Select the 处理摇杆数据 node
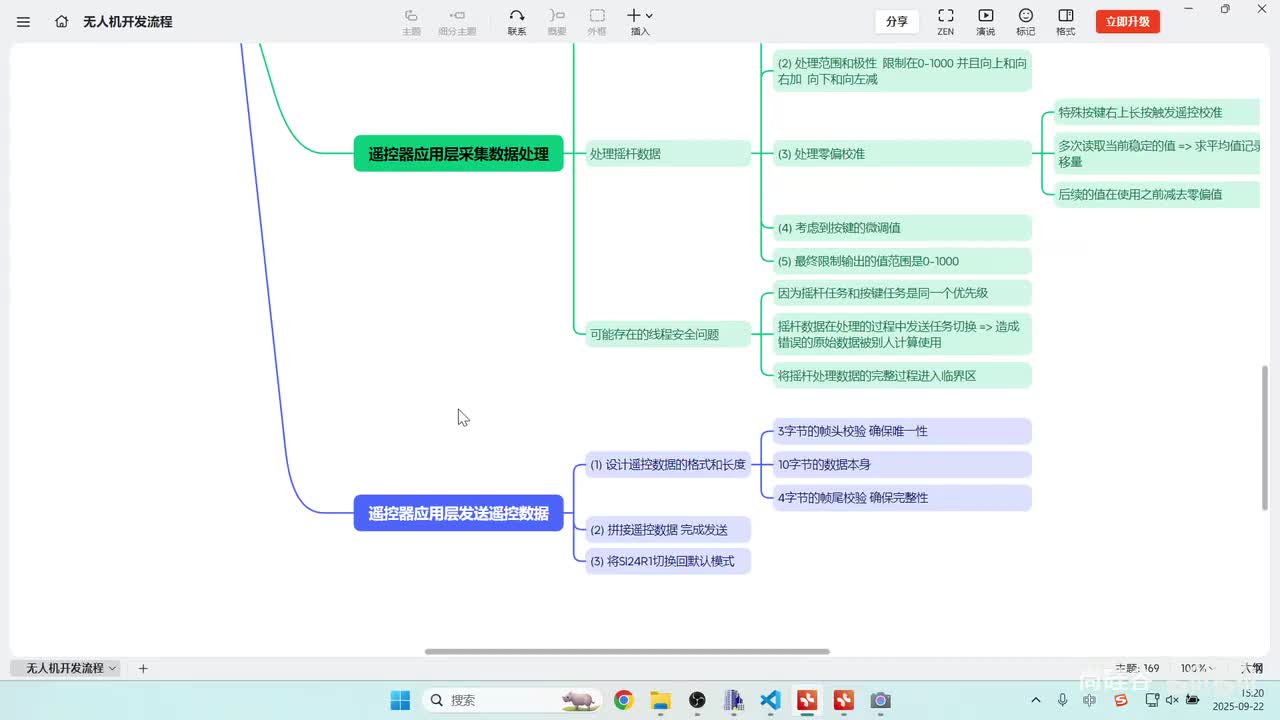Viewport: 1280px width, 720px height. pyautogui.click(x=668, y=154)
